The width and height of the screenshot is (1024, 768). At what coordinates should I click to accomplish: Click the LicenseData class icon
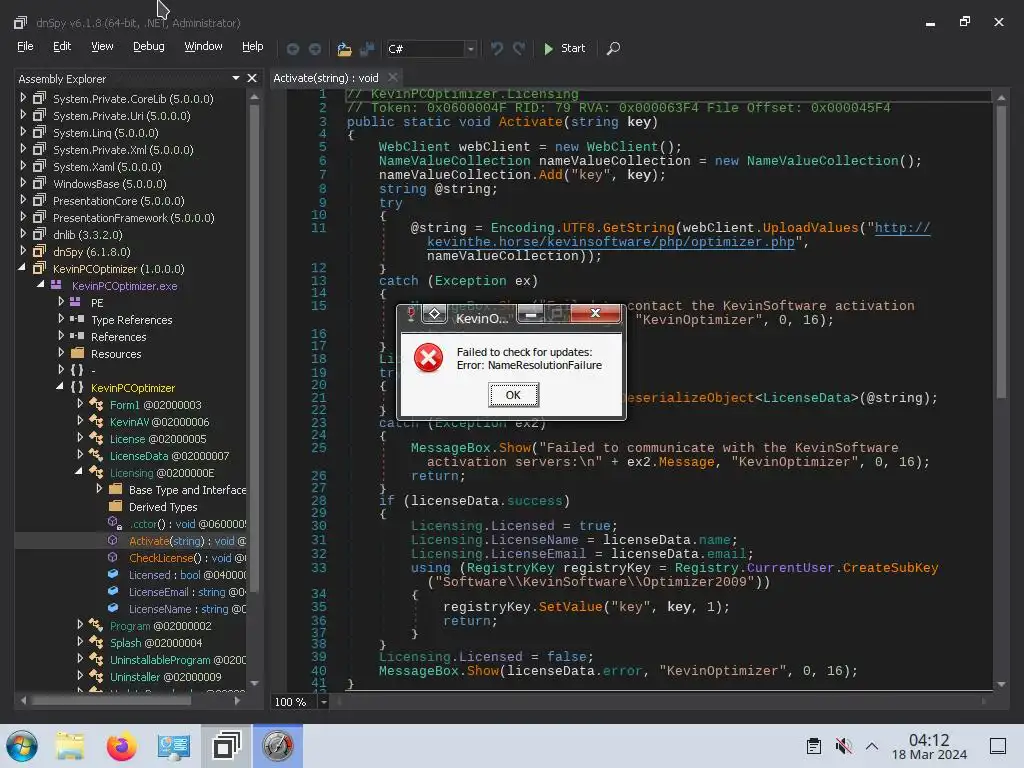pyautogui.click(x=96, y=455)
